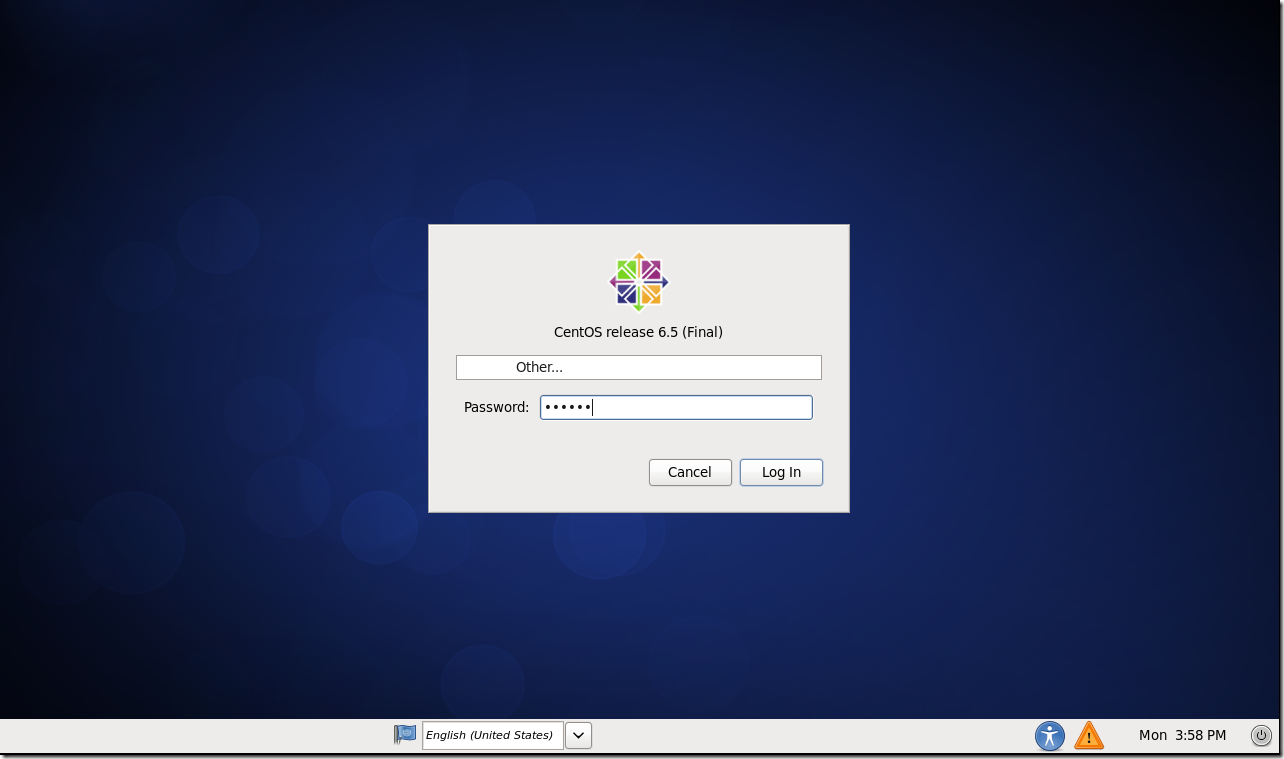Expand the keyboard layout dropdown arrow
This screenshot has width=1284, height=759.
[579, 735]
